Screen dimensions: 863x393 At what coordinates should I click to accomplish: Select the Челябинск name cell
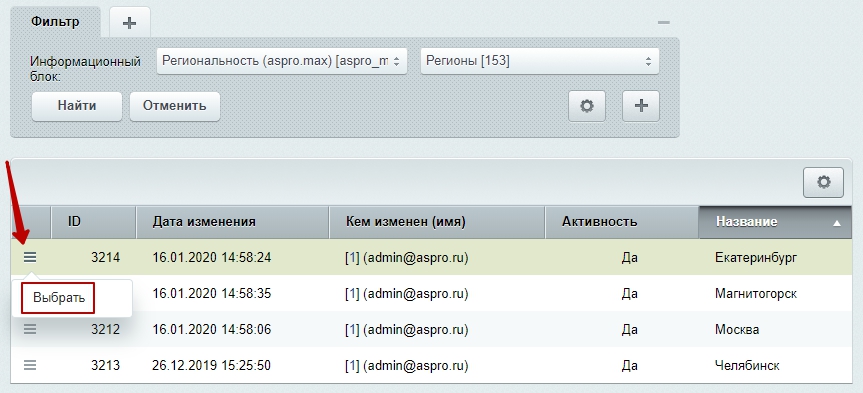click(747, 365)
